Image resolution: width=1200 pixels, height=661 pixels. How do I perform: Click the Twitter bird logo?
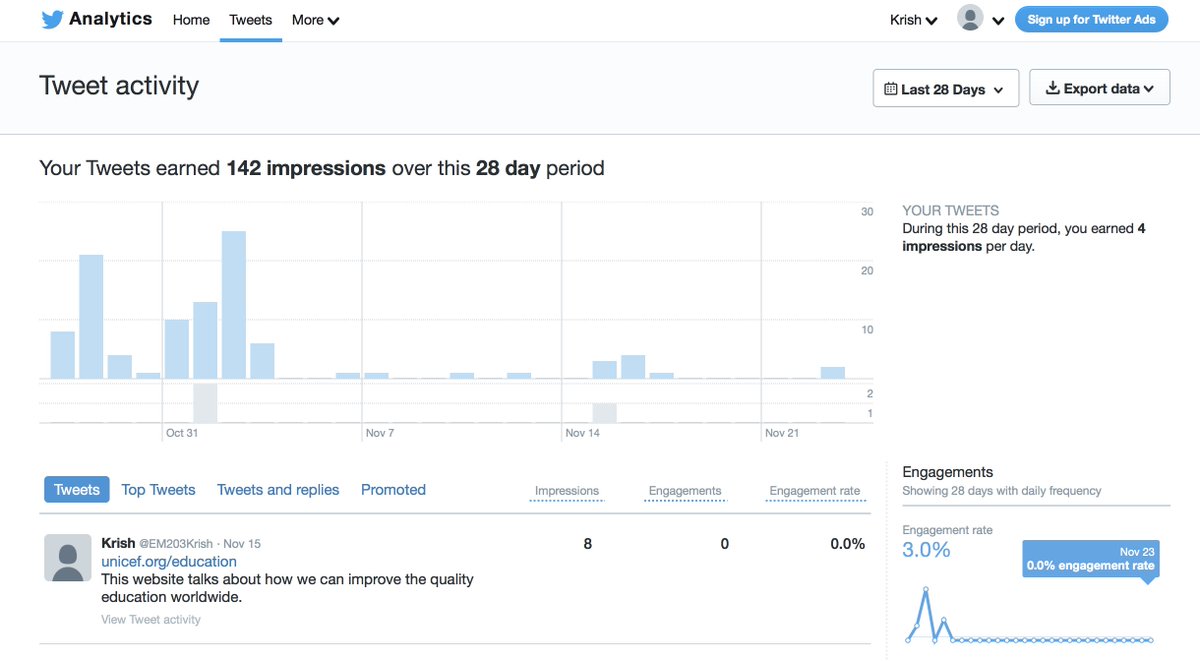tap(52, 20)
